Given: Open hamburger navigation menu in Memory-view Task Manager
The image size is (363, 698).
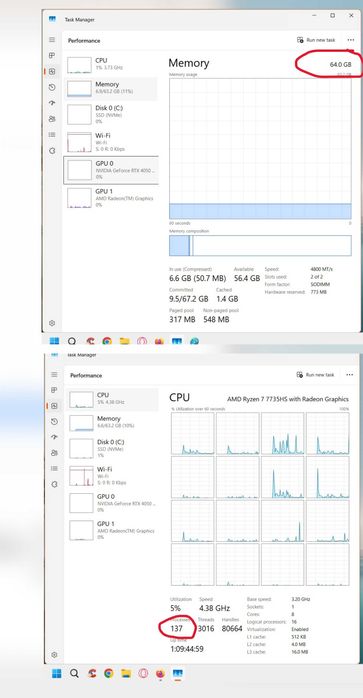Looking at the screenshot, I should pyautogui.click(x=52, y=40).
